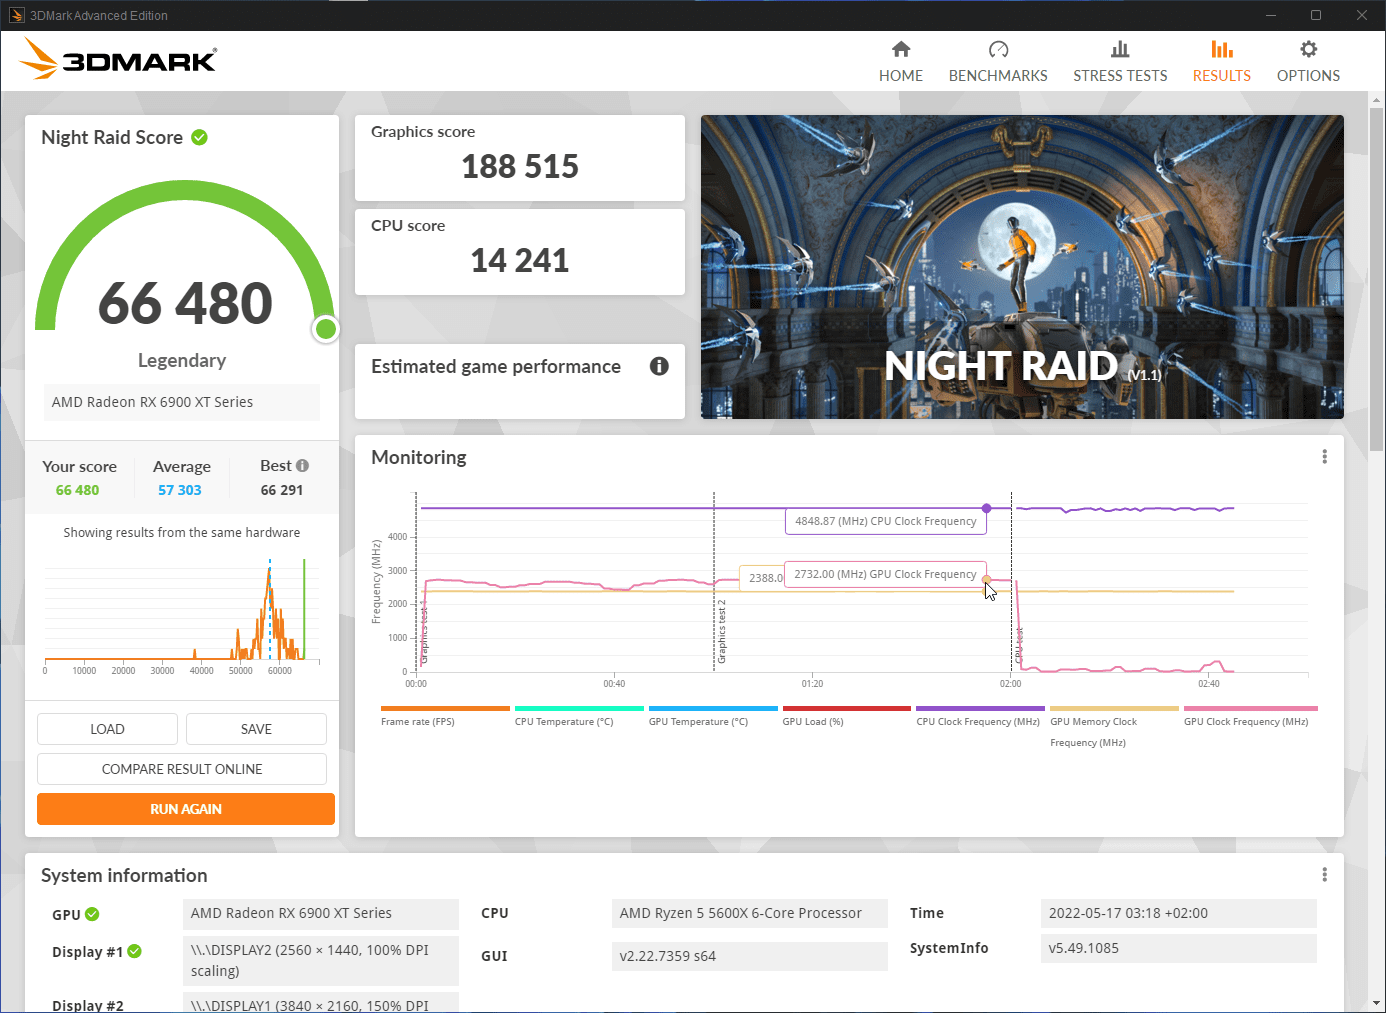Click the green verified icon next to GPU
Screen dimensions: 1386x1013
(92, 914)
